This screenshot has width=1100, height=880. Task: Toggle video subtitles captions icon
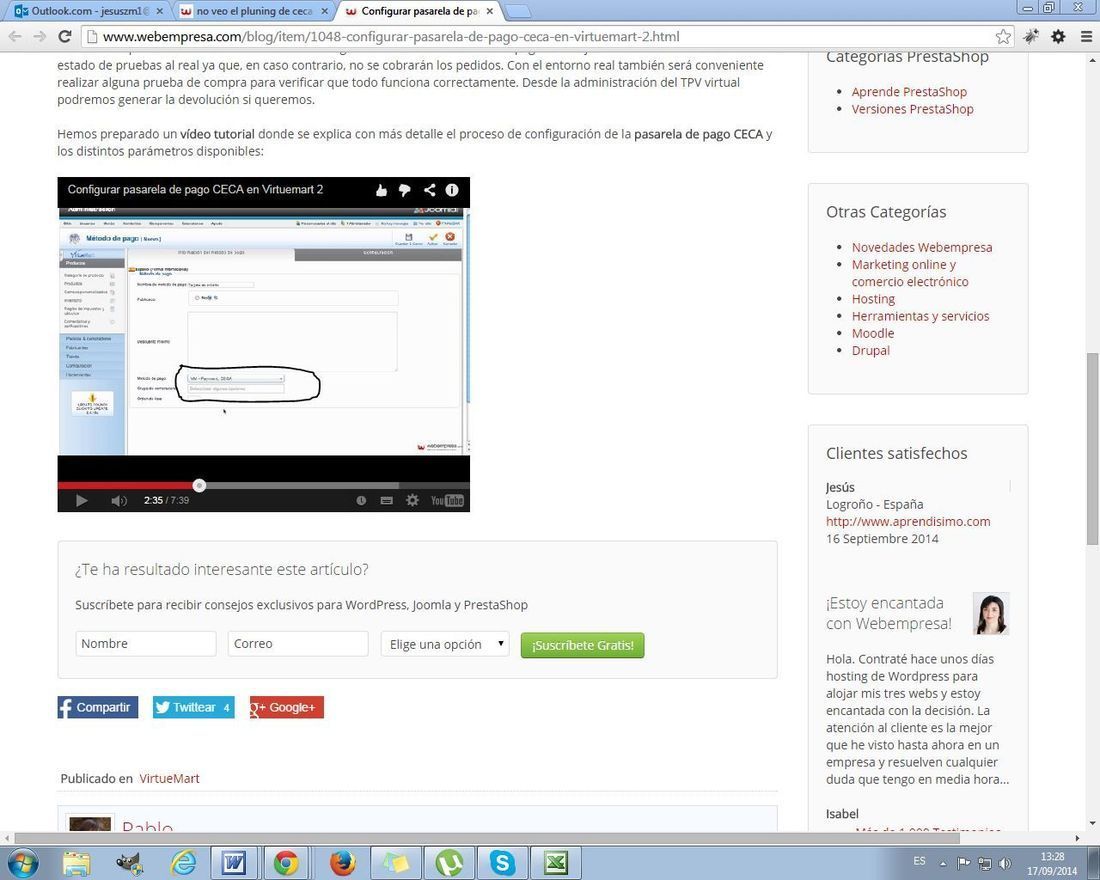coord(386,500)
